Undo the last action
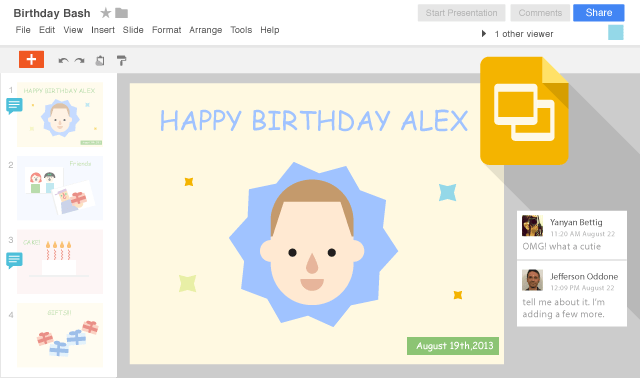The image size is (640, 378). coord(63,61)
